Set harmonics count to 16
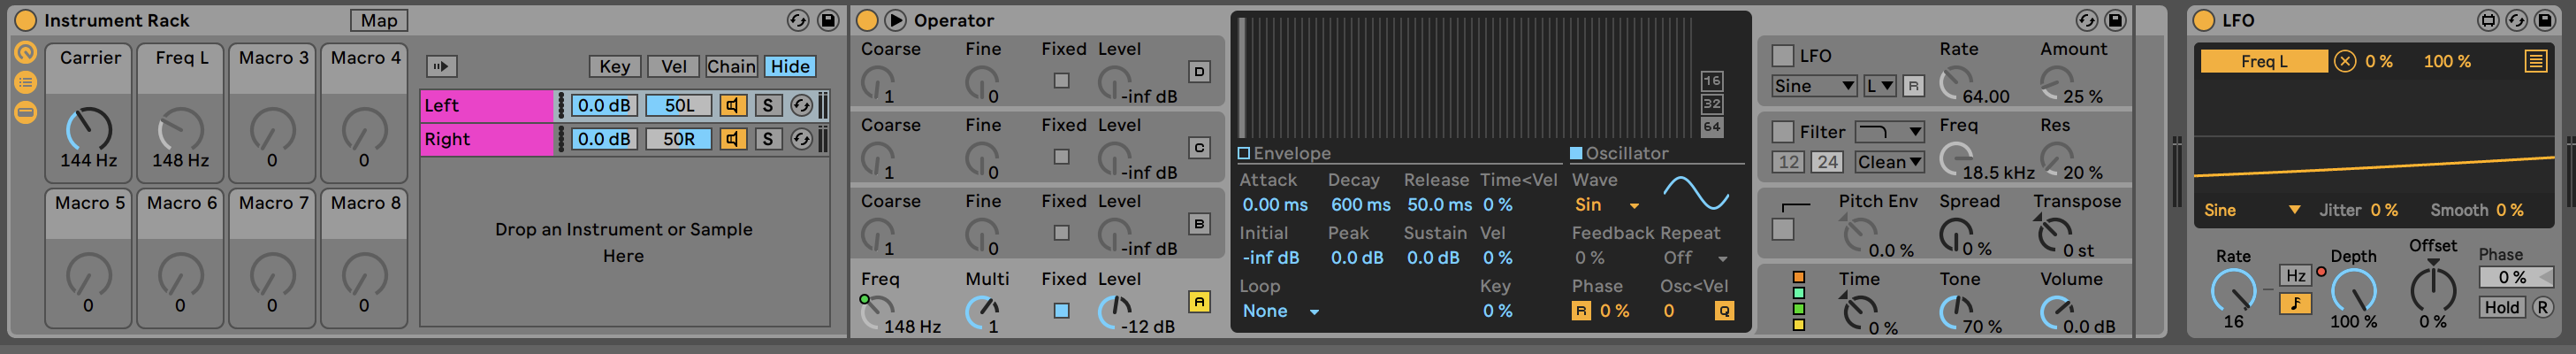Screen dimensions: 2576x354 coord(1712,81)
